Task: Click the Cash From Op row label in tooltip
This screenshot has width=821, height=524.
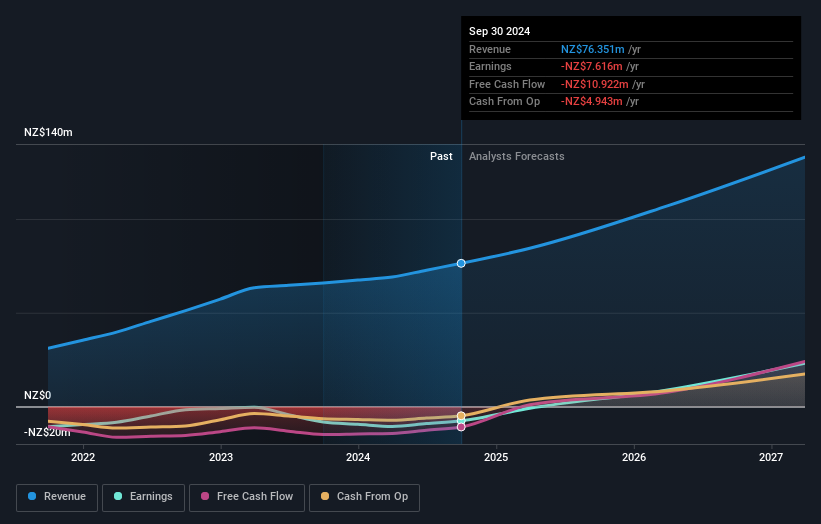Action: 504,102
